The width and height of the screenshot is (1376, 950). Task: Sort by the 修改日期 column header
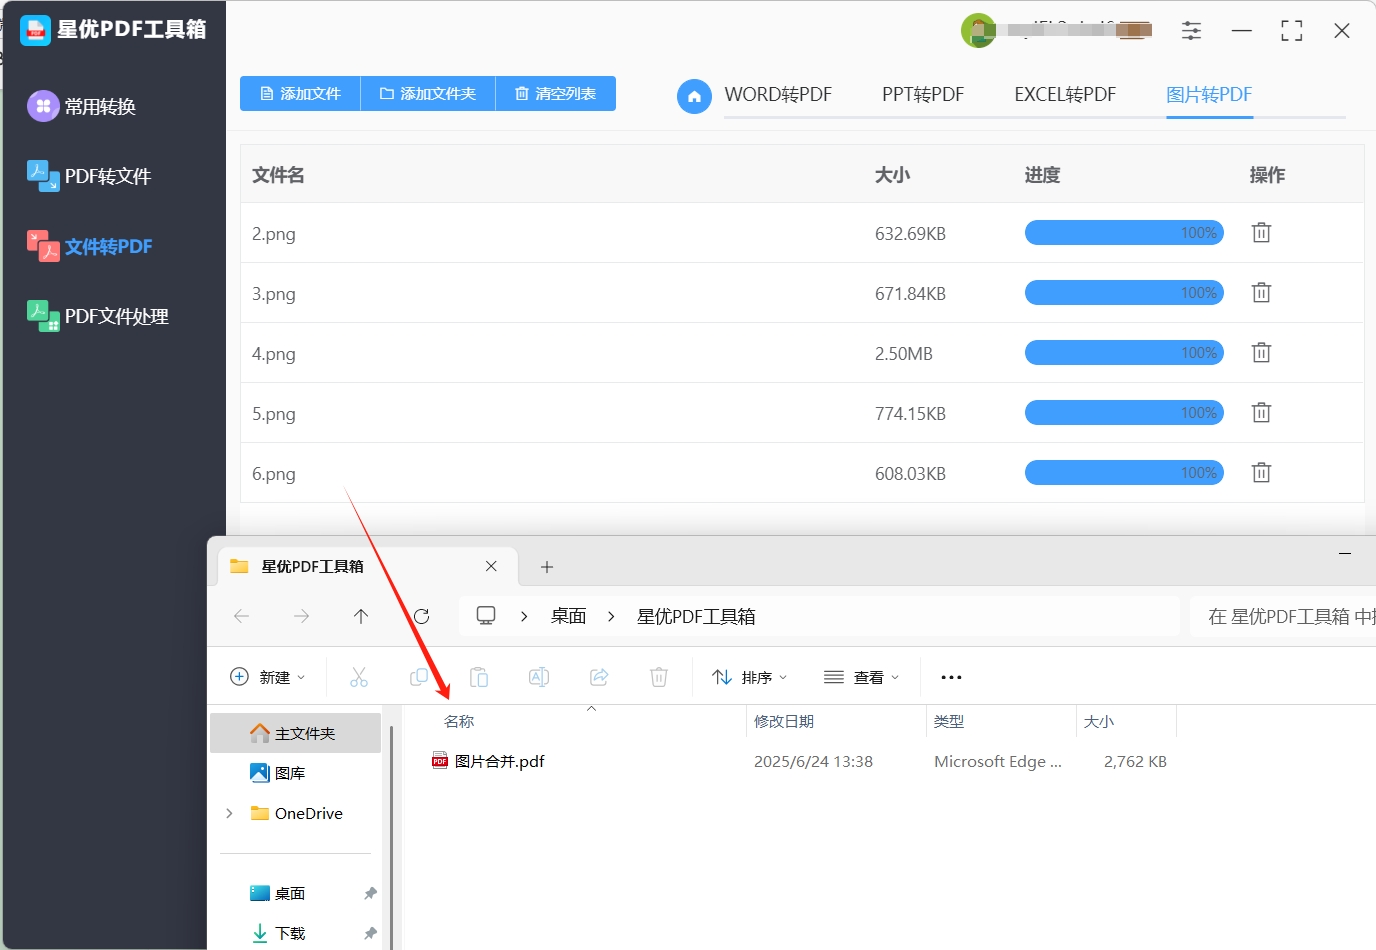pyautogui.click(x=784, y=721)
